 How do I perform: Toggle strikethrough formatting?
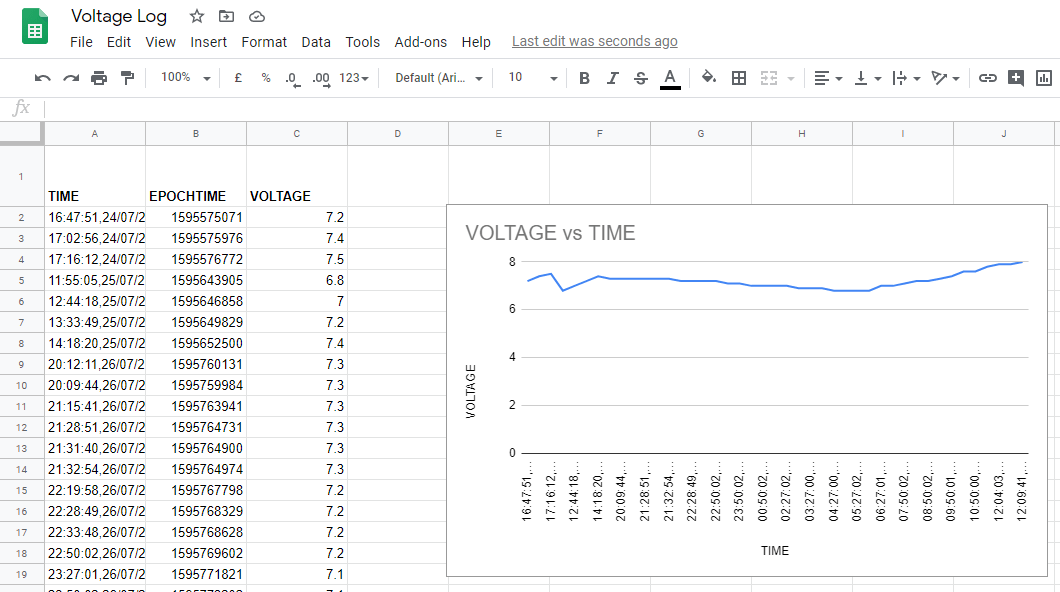click(x=641, y=78)
